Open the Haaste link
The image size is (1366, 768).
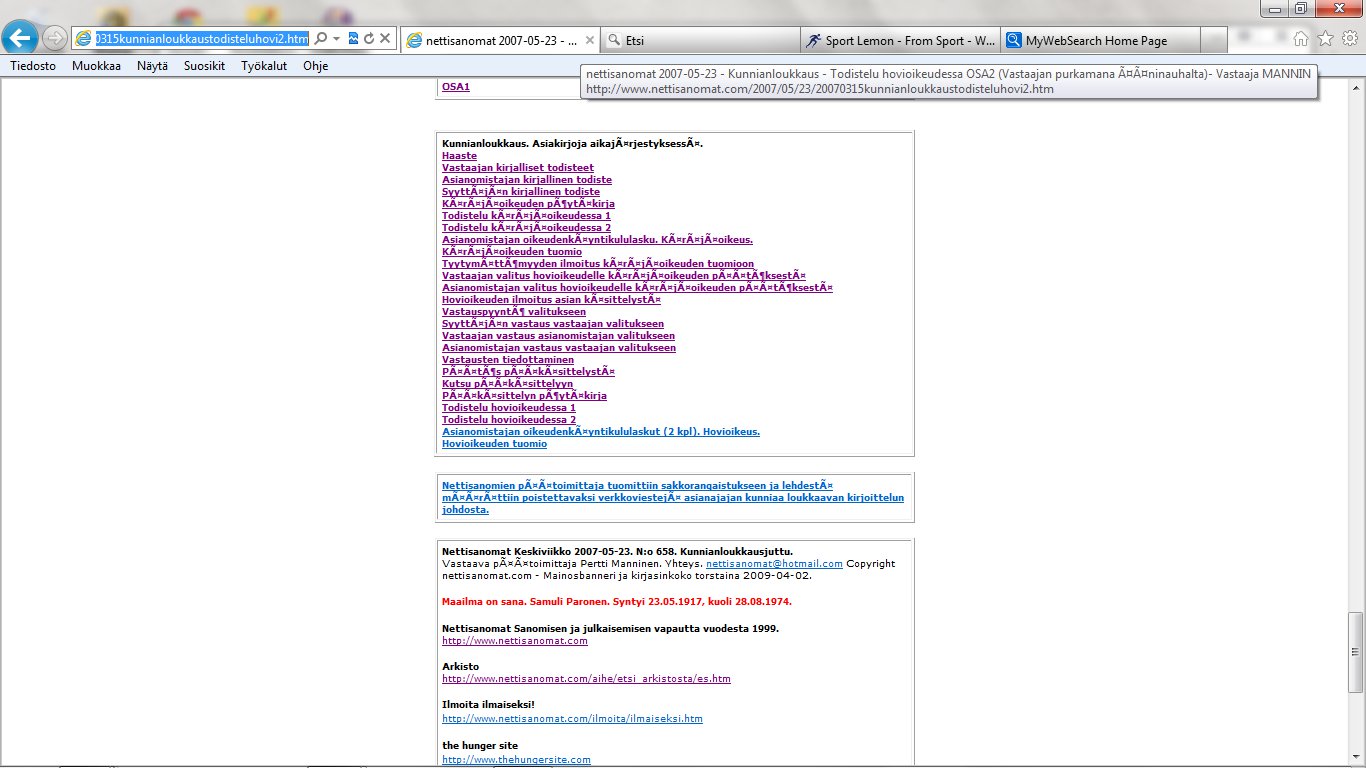pyautogui.click(x=459, y=156)
